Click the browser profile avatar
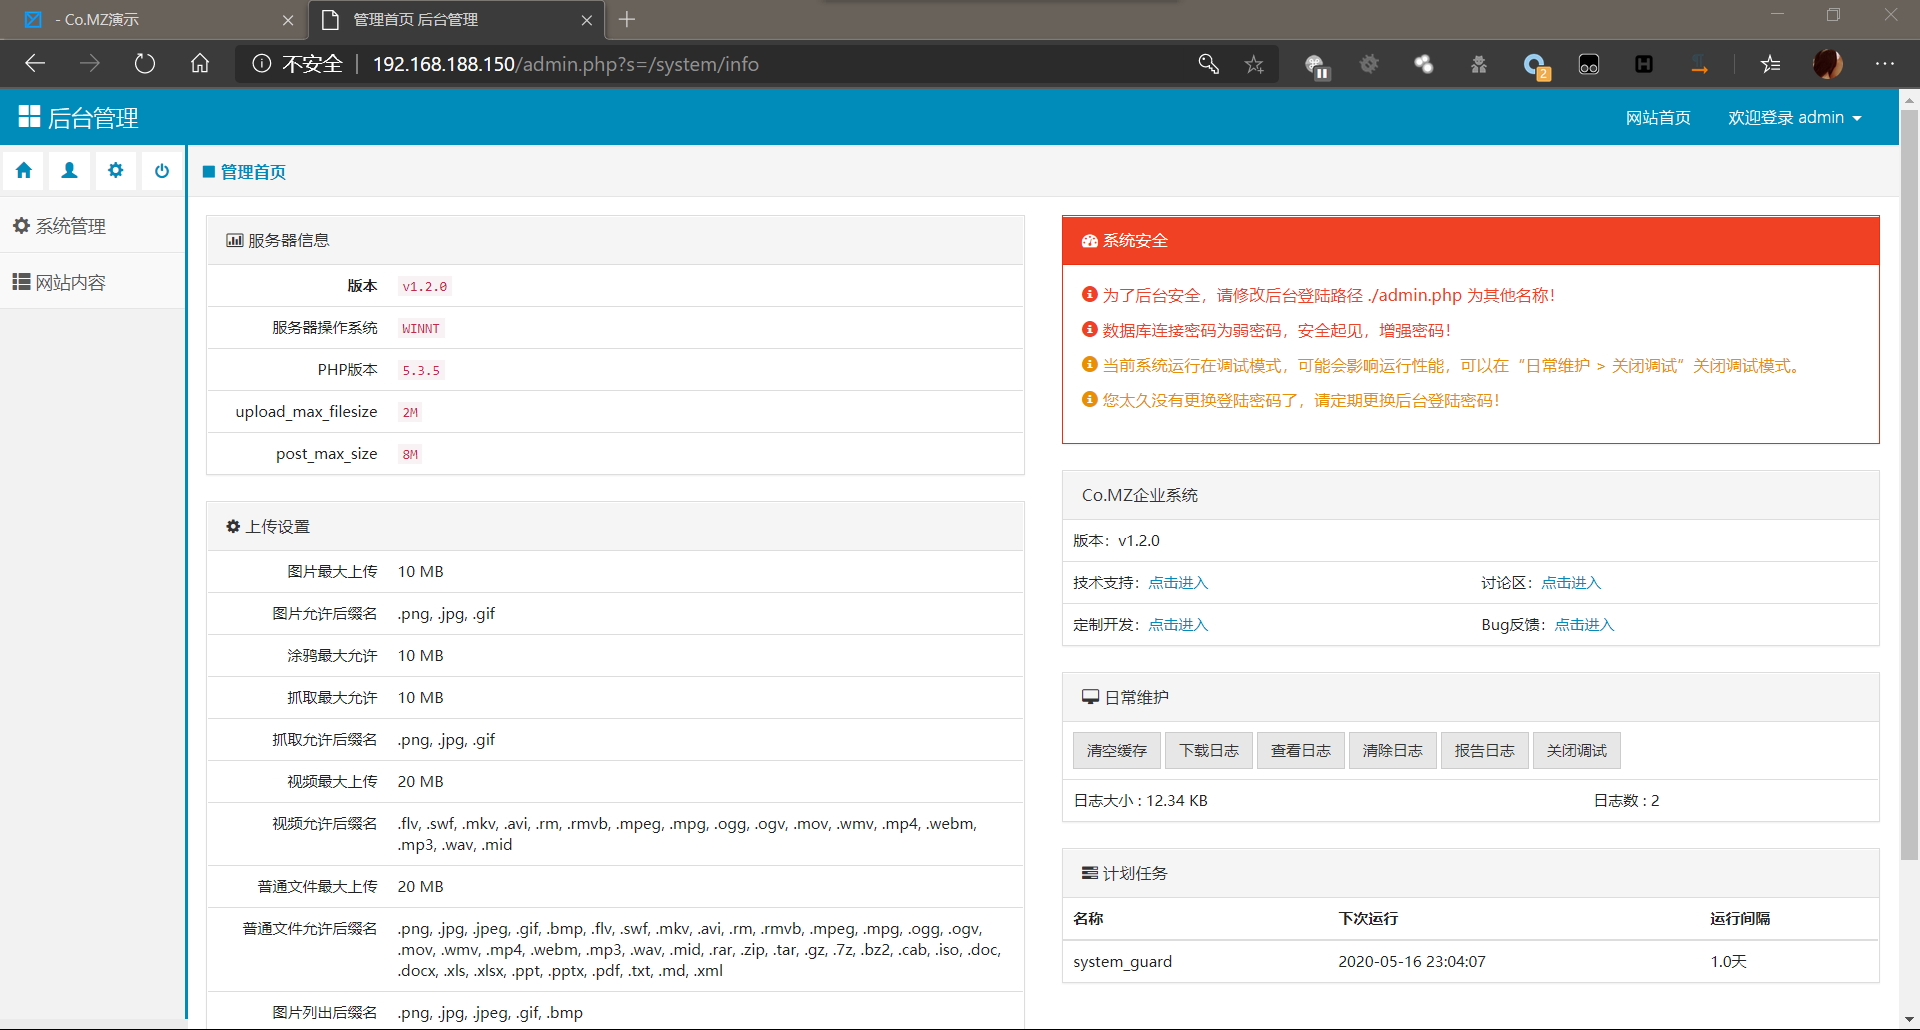Screen dimensions: 1920x1030 1828,64
